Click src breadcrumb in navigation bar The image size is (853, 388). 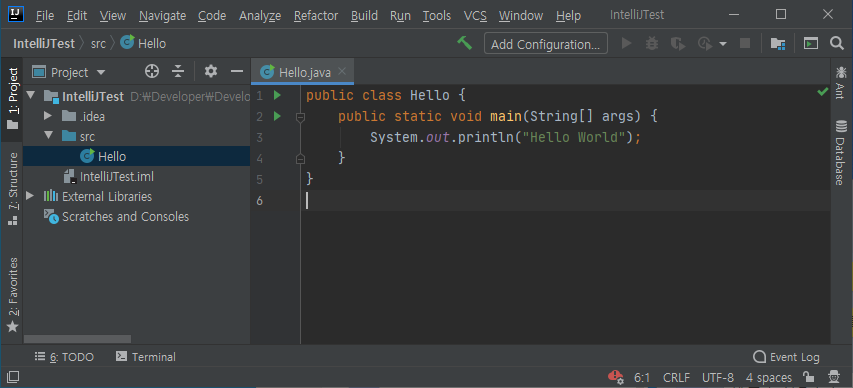tap(98, 44)
